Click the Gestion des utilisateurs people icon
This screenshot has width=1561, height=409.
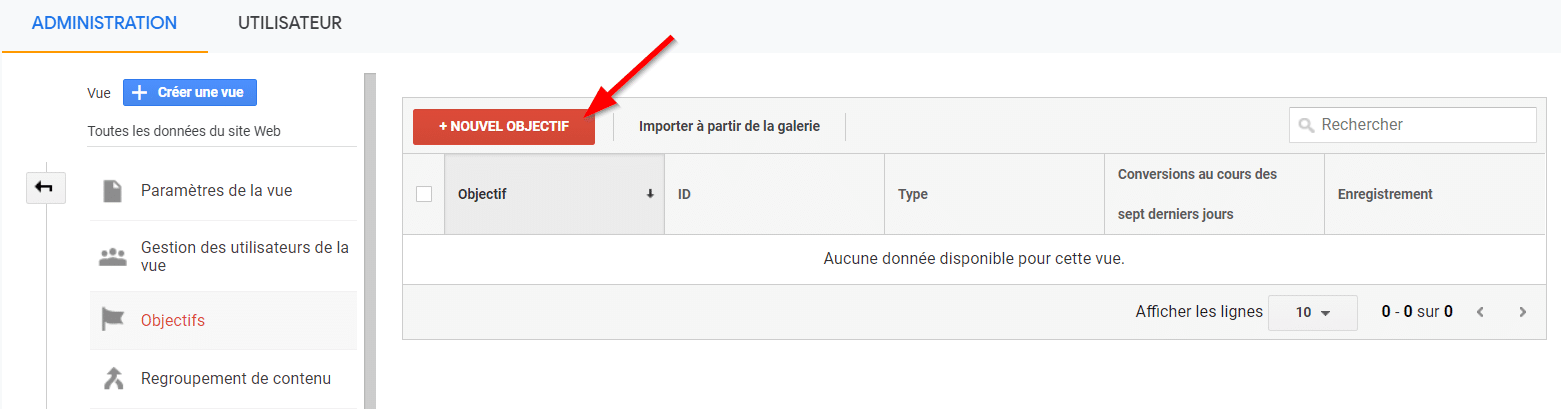tap(113, 256)
